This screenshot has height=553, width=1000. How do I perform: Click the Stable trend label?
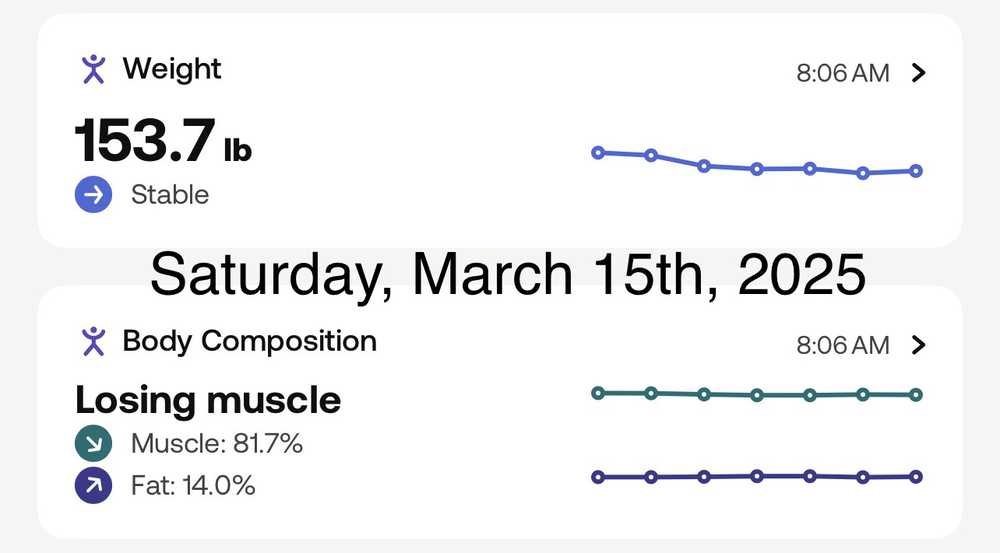tap(170, 195)
